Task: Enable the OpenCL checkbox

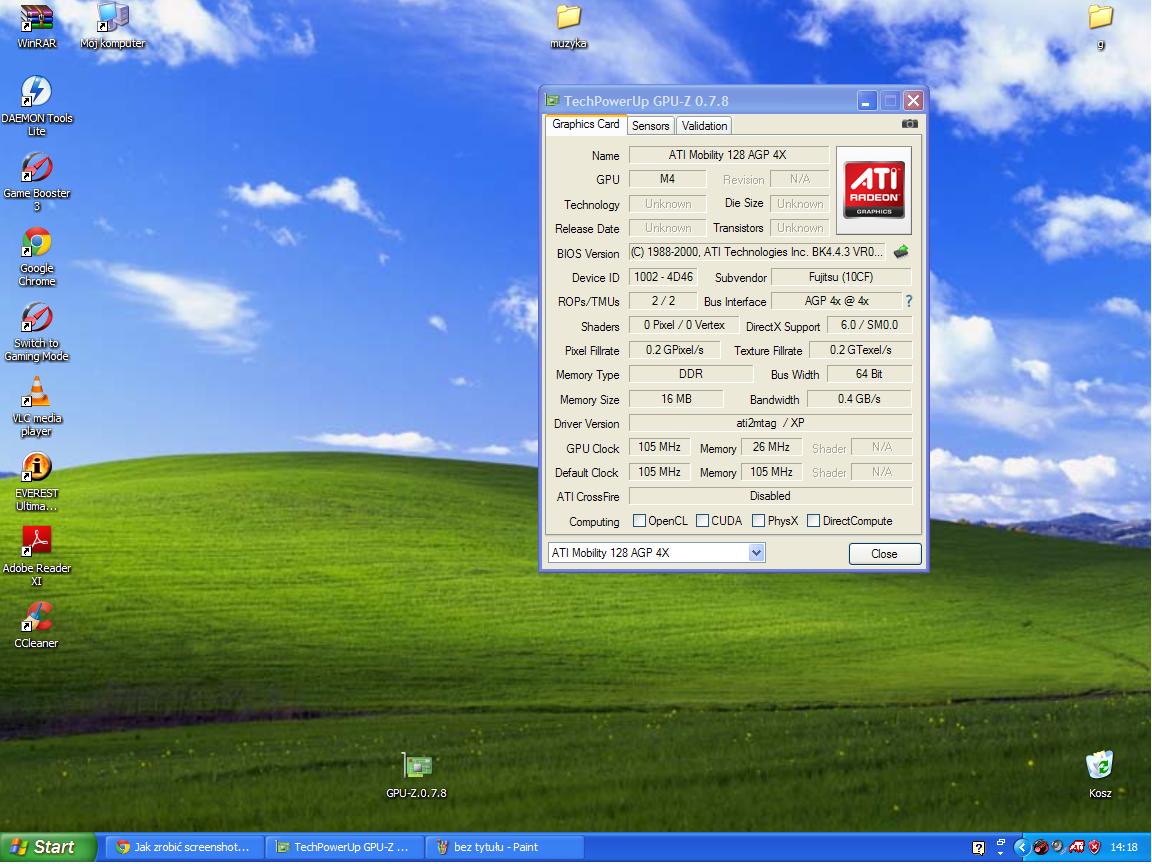Action: click(x=639, y=521)
